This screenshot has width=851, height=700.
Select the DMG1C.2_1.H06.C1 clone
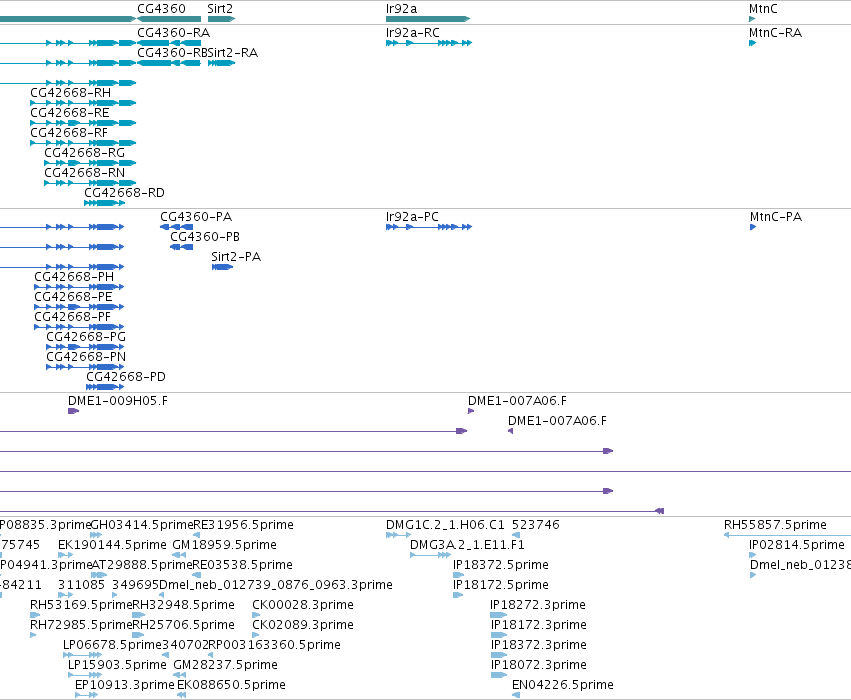445,525
